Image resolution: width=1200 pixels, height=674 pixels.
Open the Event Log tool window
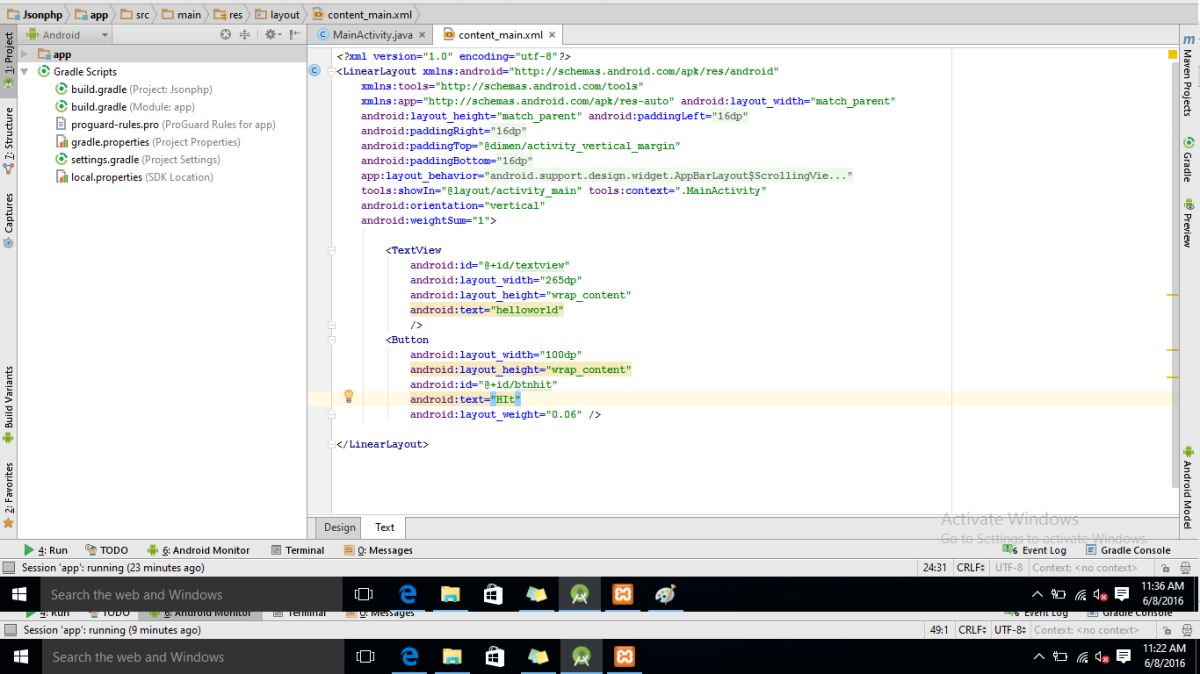point(1036,550)
